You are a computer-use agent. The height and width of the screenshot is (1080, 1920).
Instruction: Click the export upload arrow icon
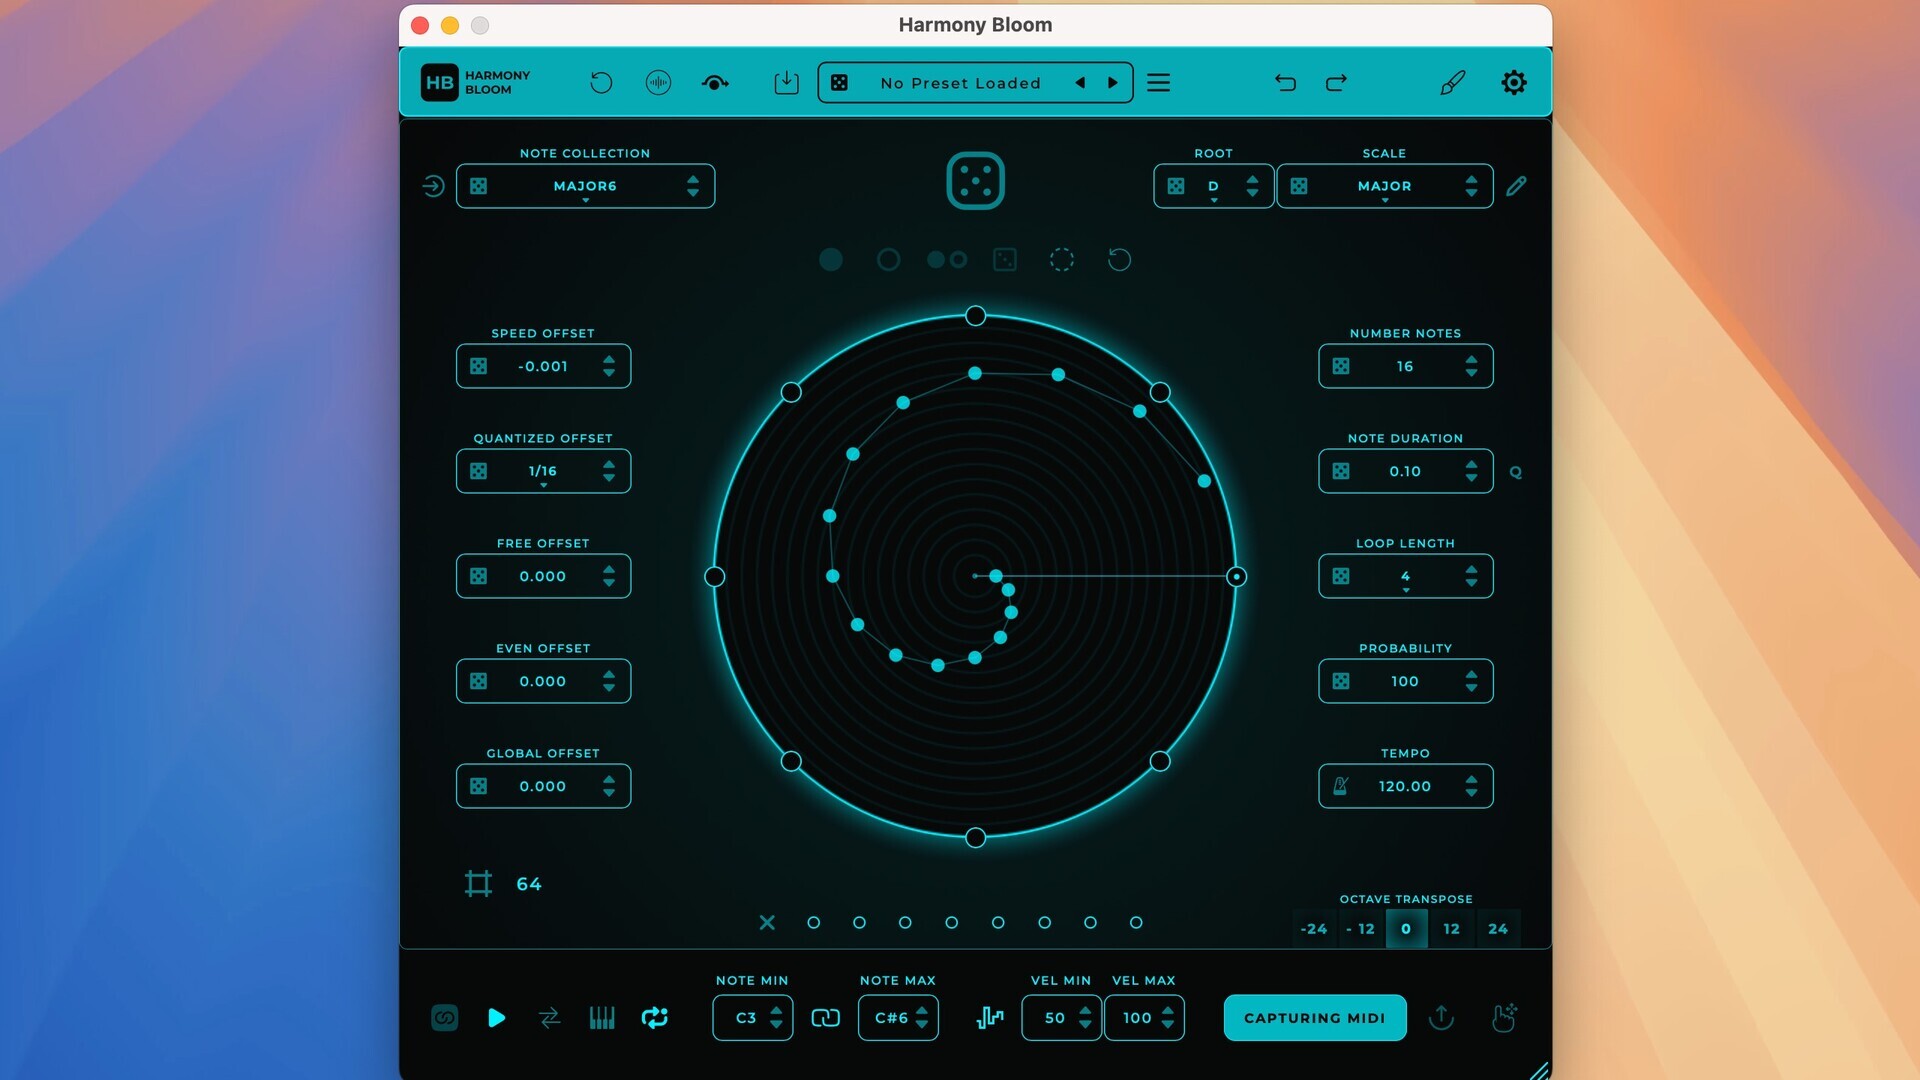tap(1441, 1018)
